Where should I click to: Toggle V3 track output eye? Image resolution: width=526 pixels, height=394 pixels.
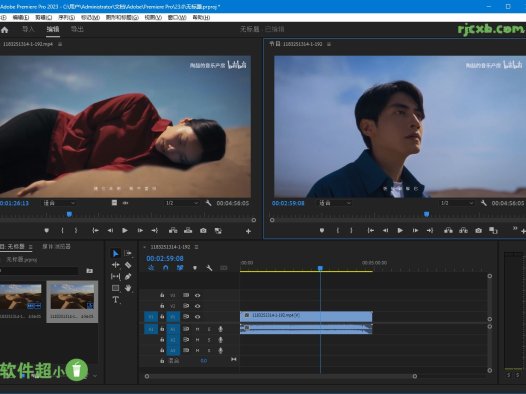197,295
